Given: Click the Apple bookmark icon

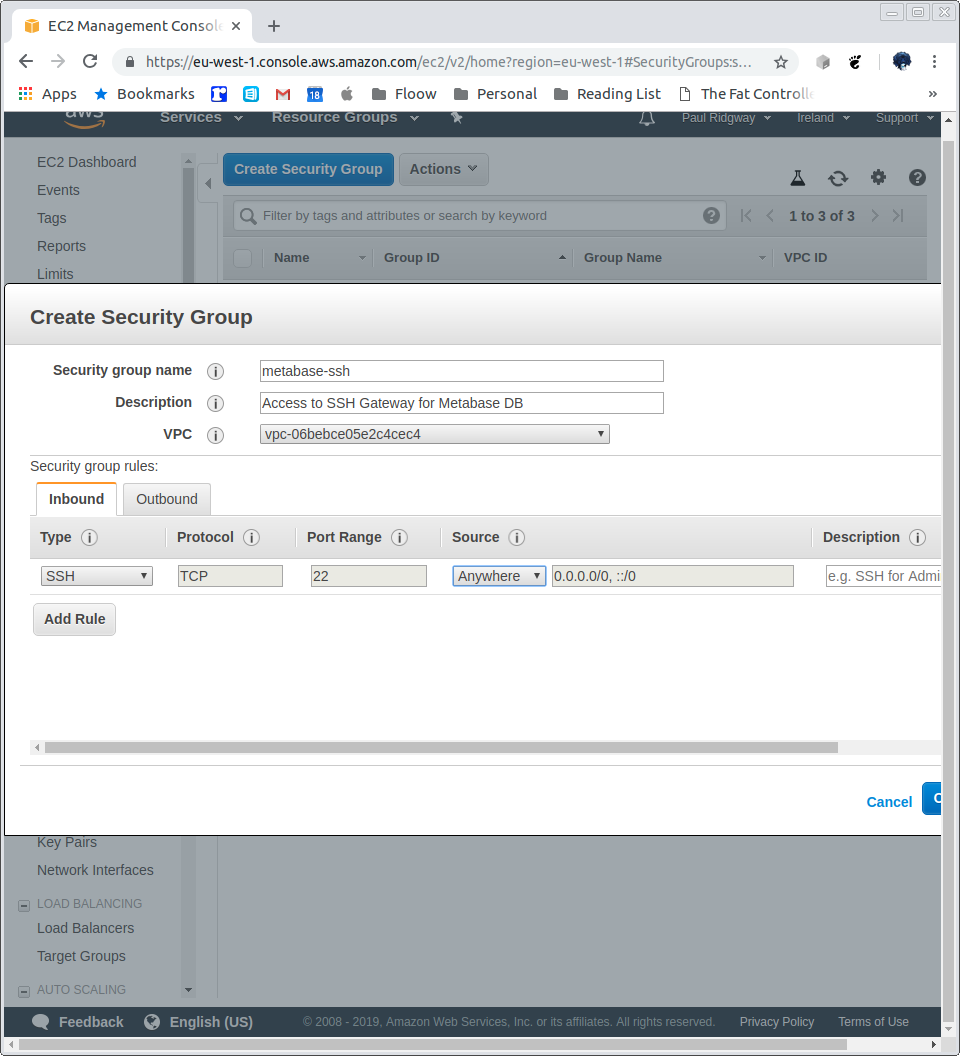Looking at the screenshot, I should (x=347, y=94).
